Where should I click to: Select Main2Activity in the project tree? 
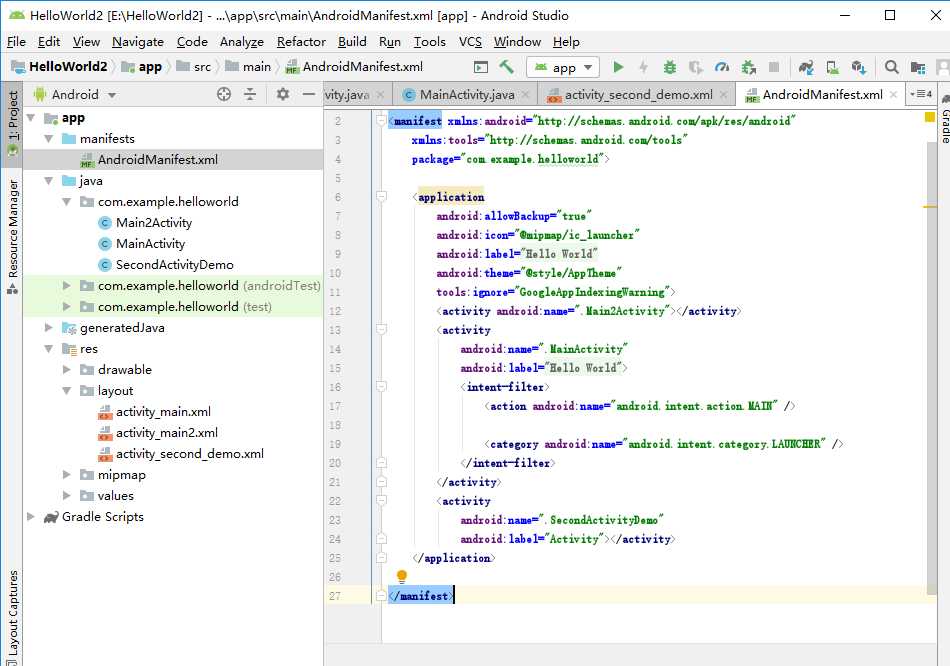point(154,222)
